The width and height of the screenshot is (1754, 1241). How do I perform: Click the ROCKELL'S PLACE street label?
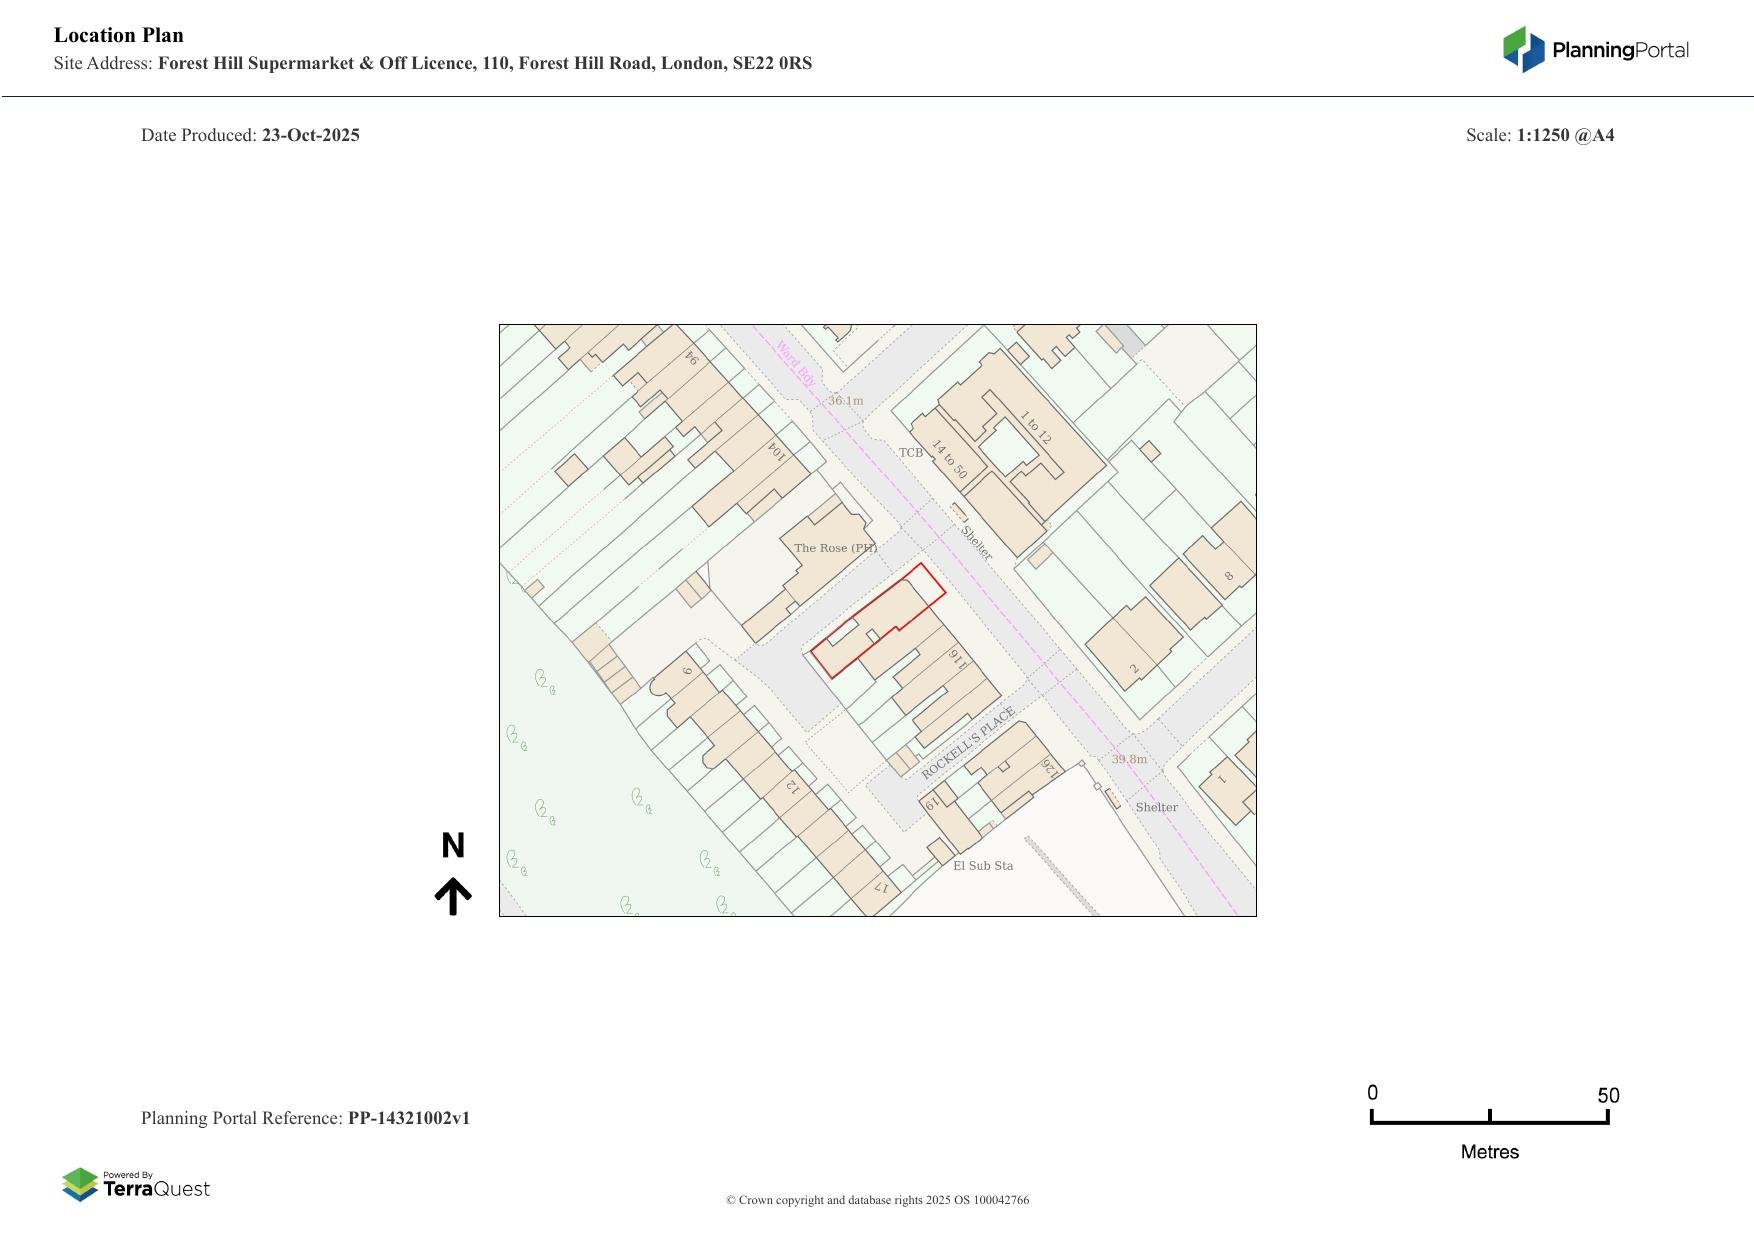(968, 743)
